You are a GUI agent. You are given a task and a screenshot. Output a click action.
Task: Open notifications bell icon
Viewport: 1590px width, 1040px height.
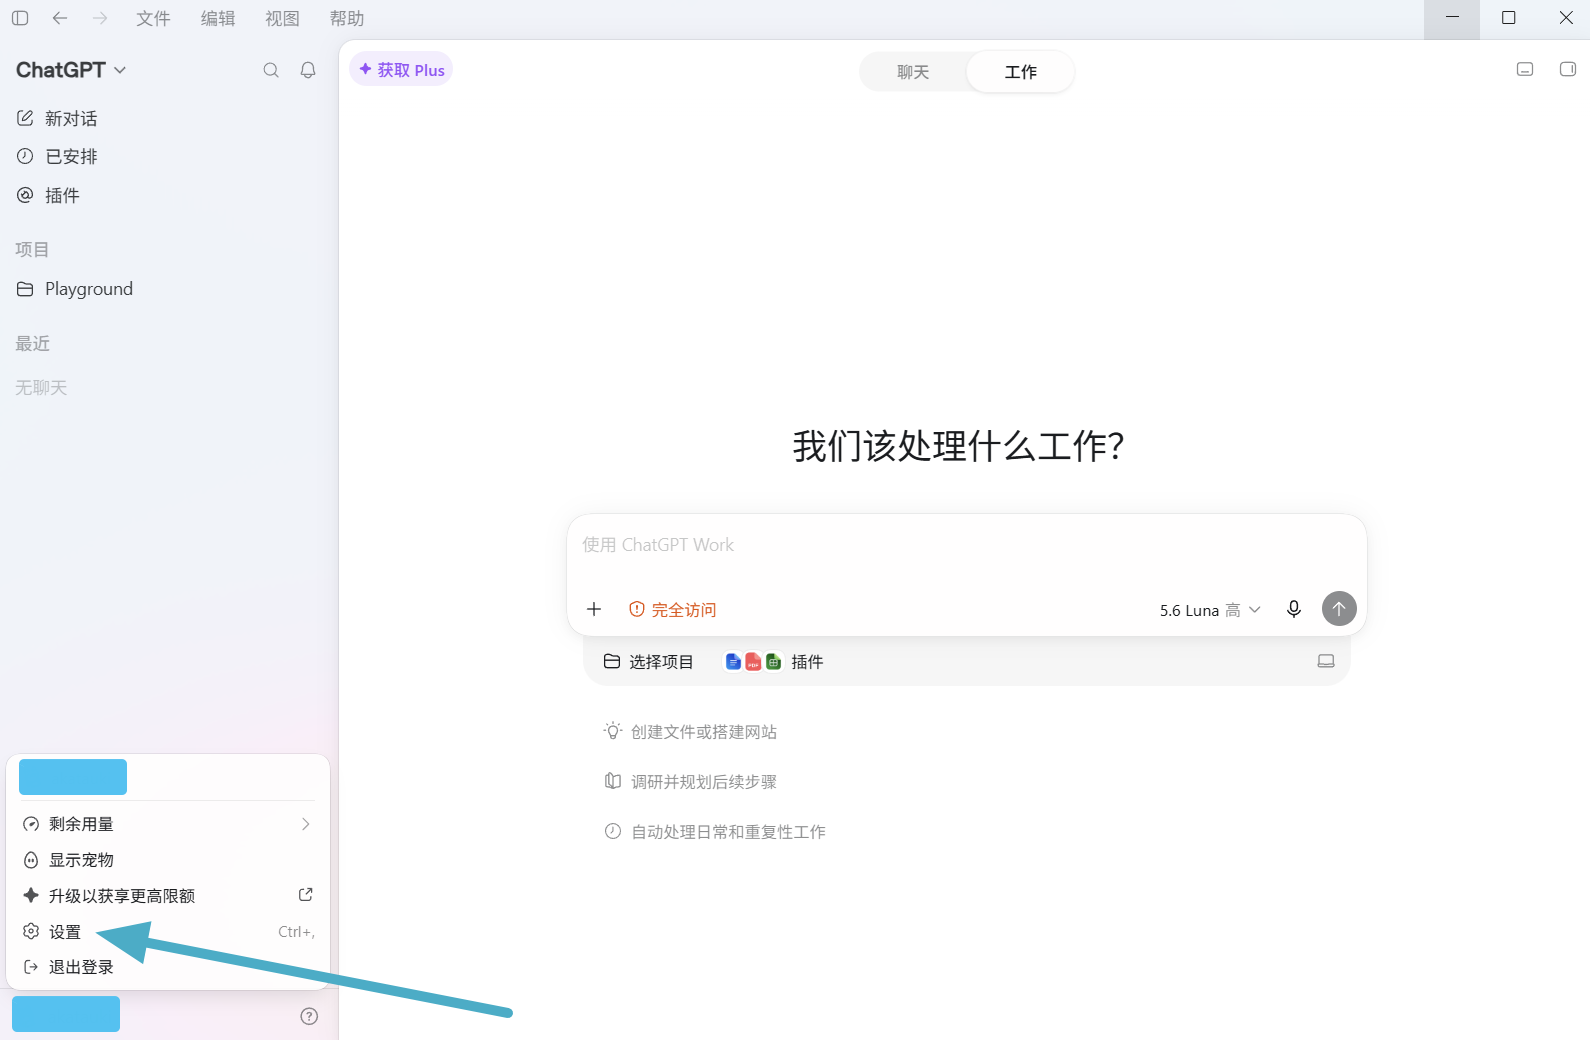tap(308, 70)
